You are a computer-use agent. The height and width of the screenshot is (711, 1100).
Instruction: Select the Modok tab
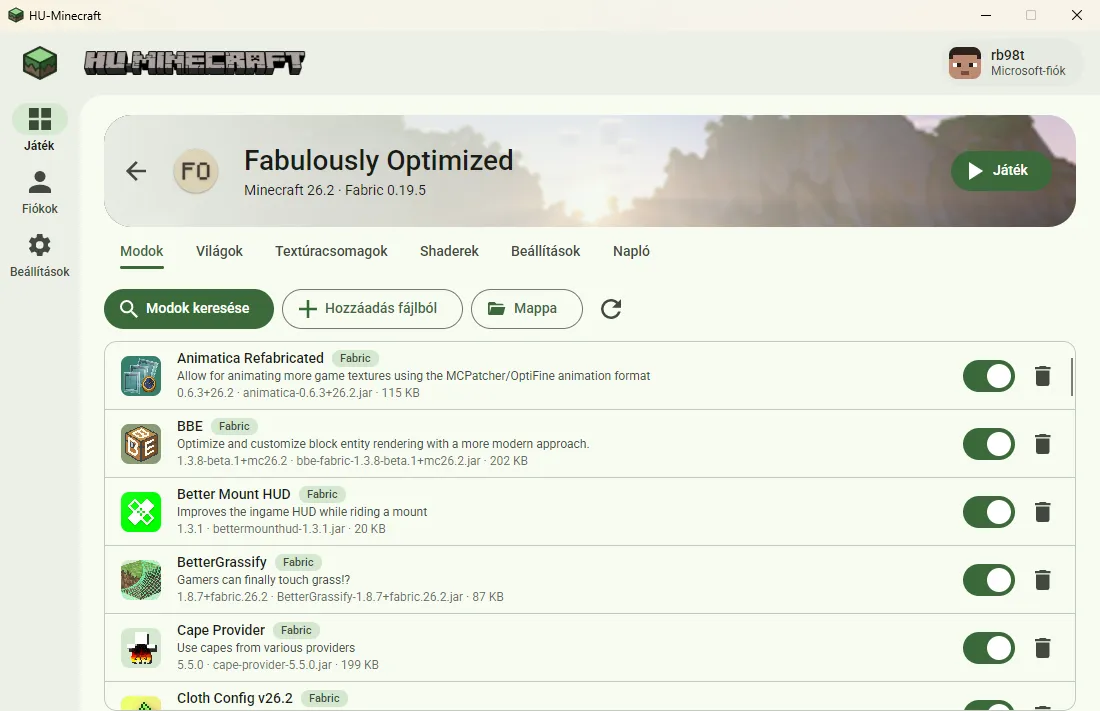142,251
